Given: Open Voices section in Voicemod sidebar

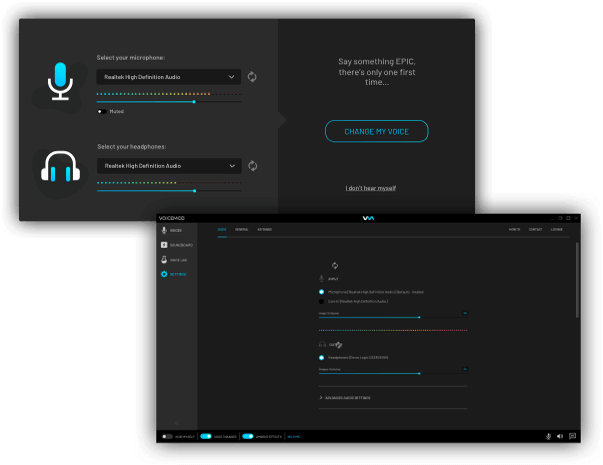Looking at the screenshot, I should pyautogui.click(x=172, y=230).
